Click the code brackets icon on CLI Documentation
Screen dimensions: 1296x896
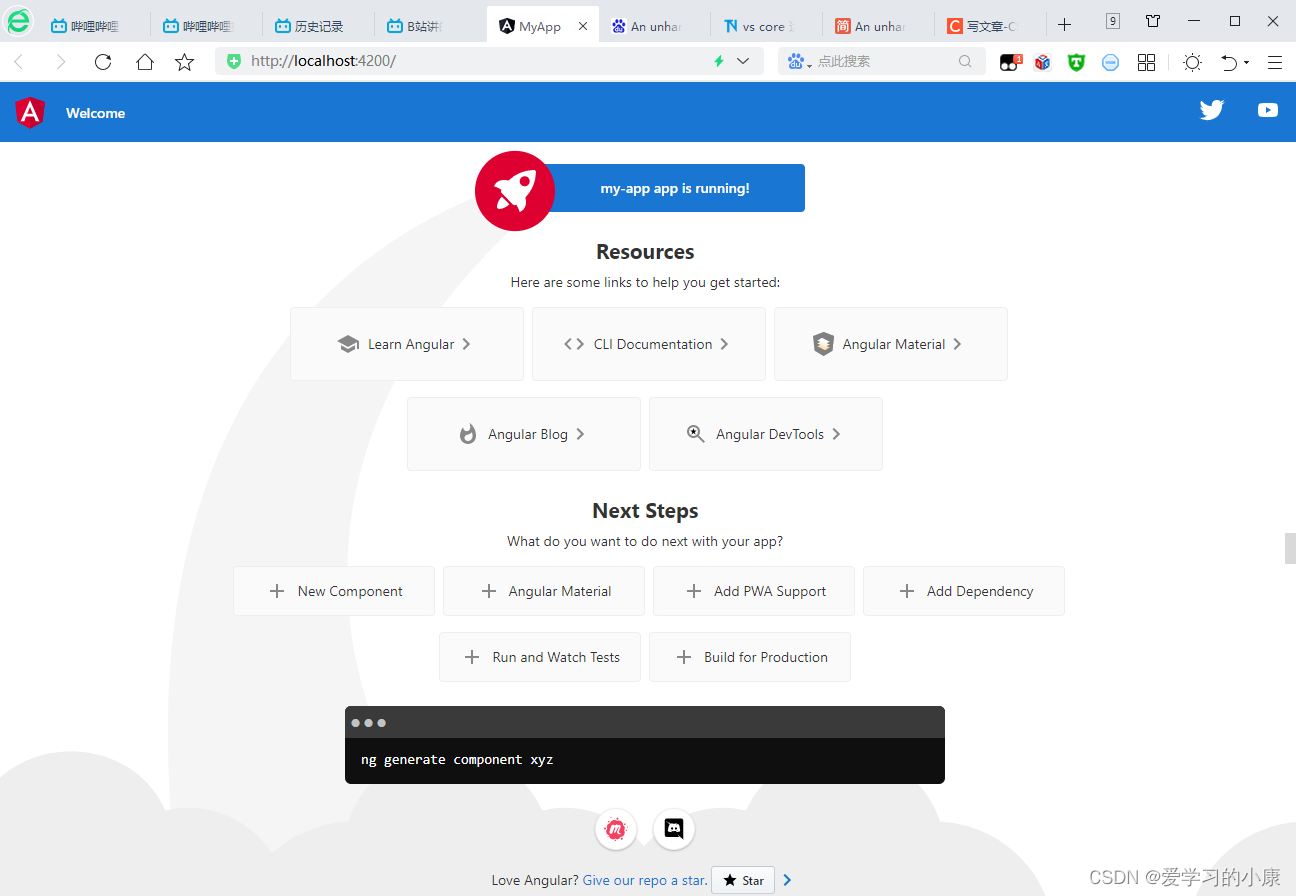click(x=574, y=344)
